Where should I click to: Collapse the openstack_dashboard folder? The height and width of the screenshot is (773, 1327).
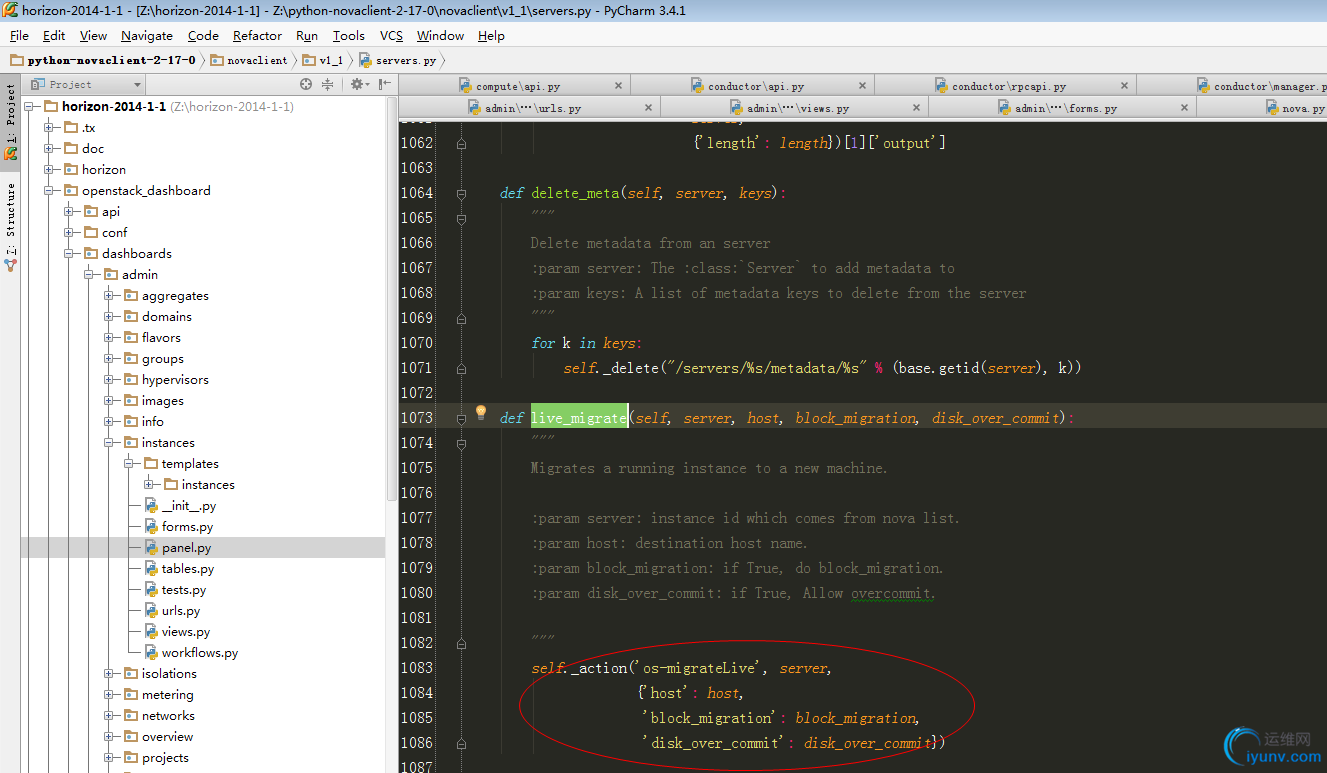49,191
